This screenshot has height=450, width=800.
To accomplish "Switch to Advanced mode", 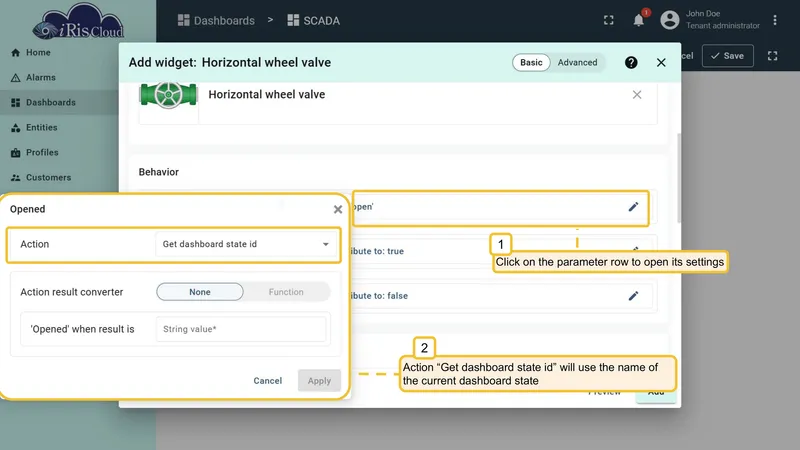I will [577, 62].
